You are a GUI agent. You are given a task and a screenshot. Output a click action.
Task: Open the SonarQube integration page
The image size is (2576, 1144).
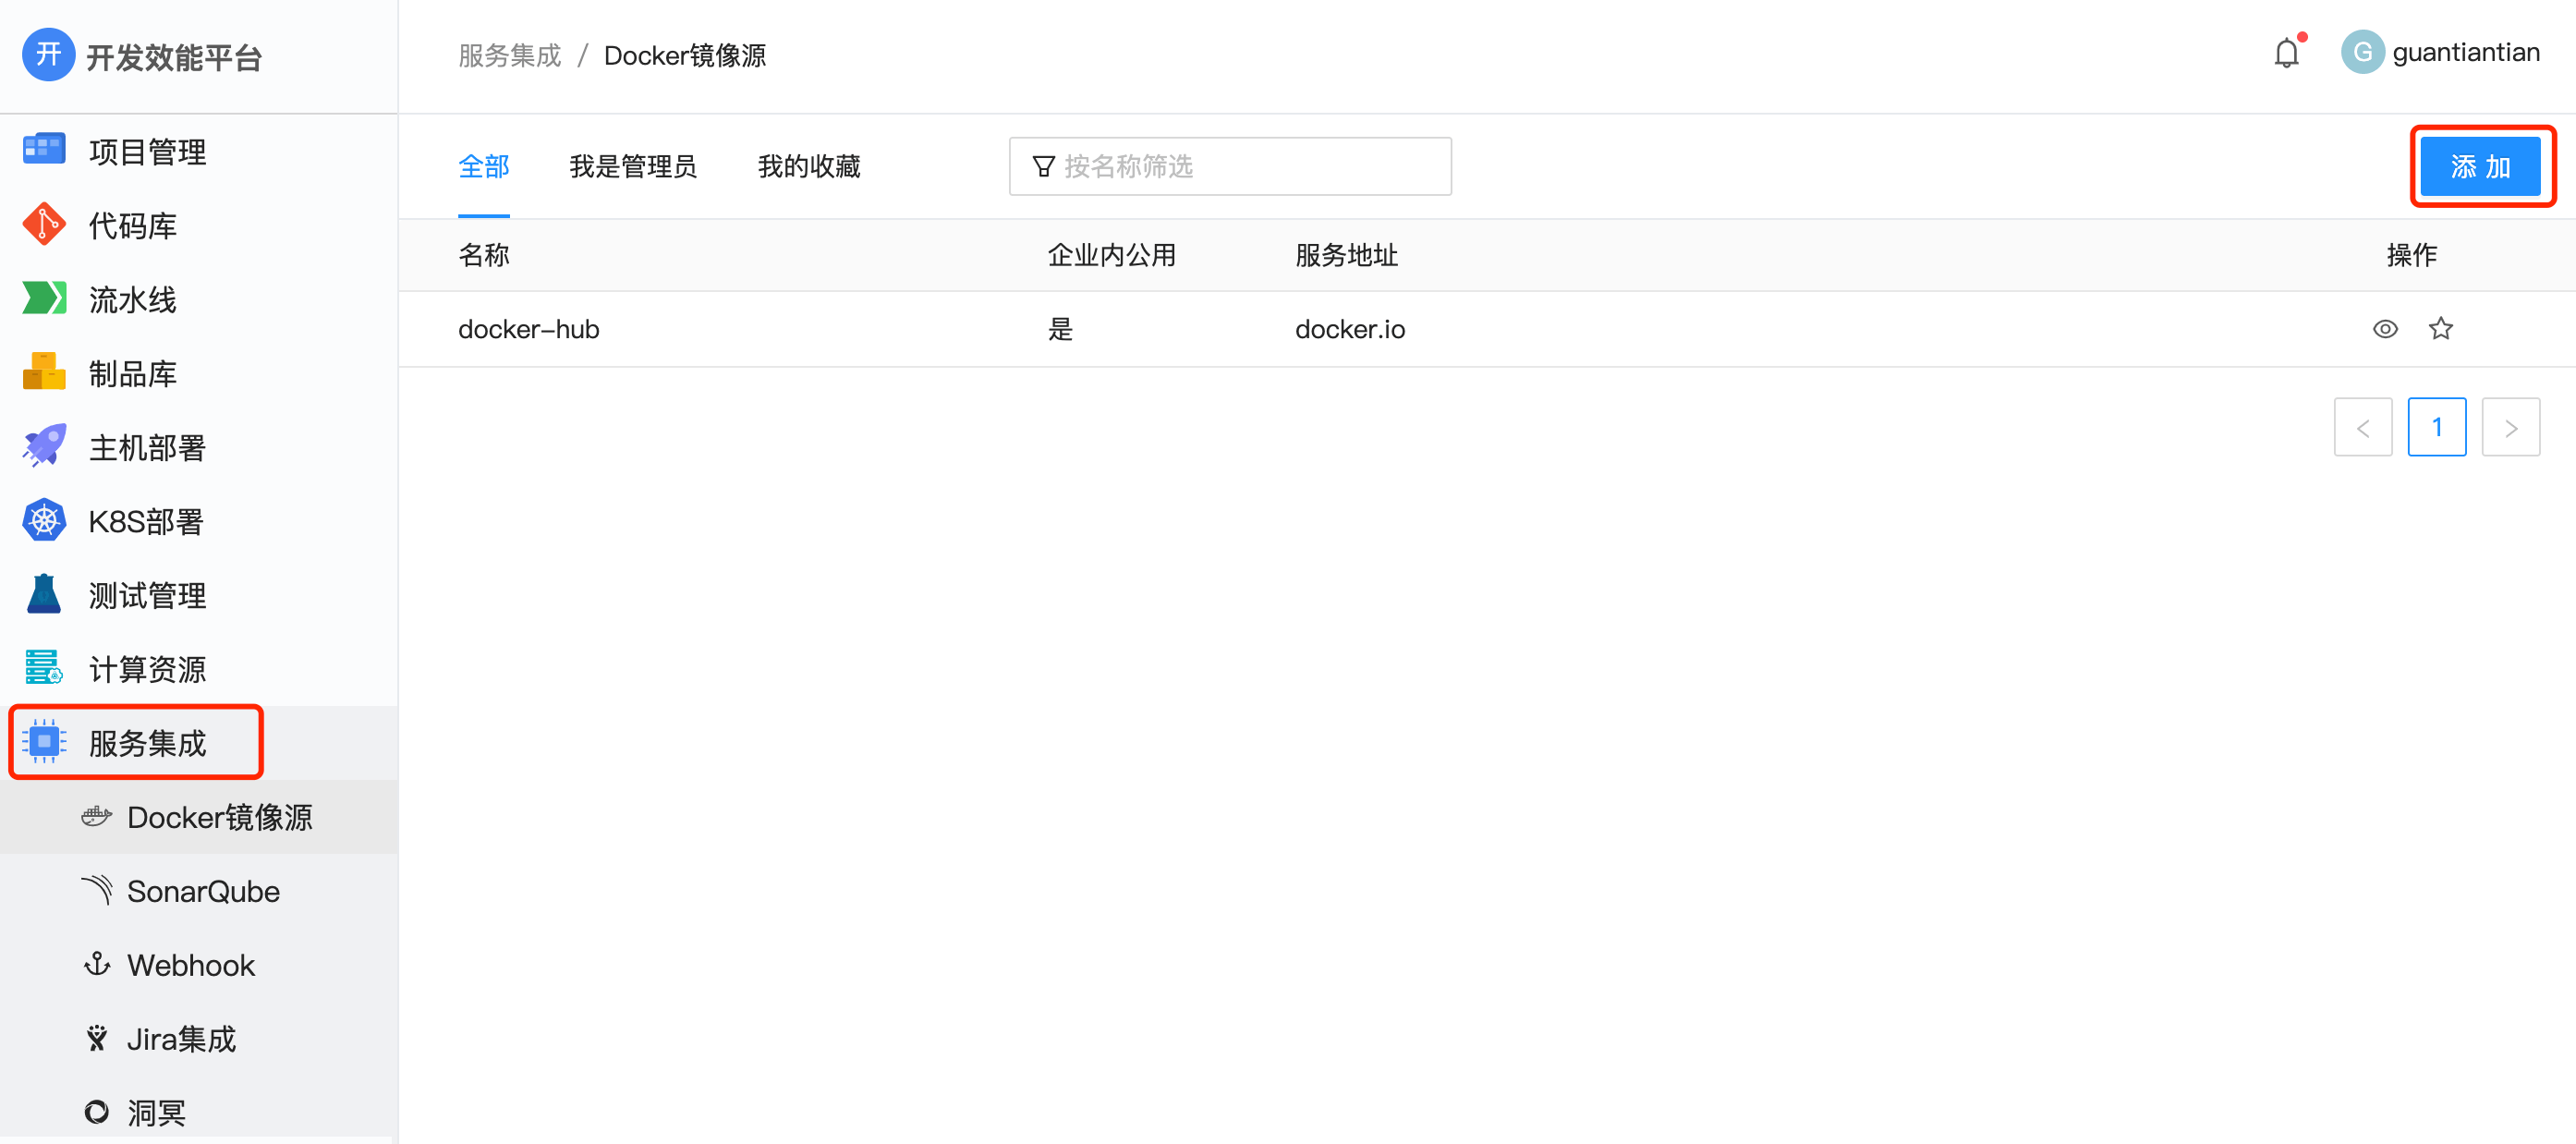[203, 891]
